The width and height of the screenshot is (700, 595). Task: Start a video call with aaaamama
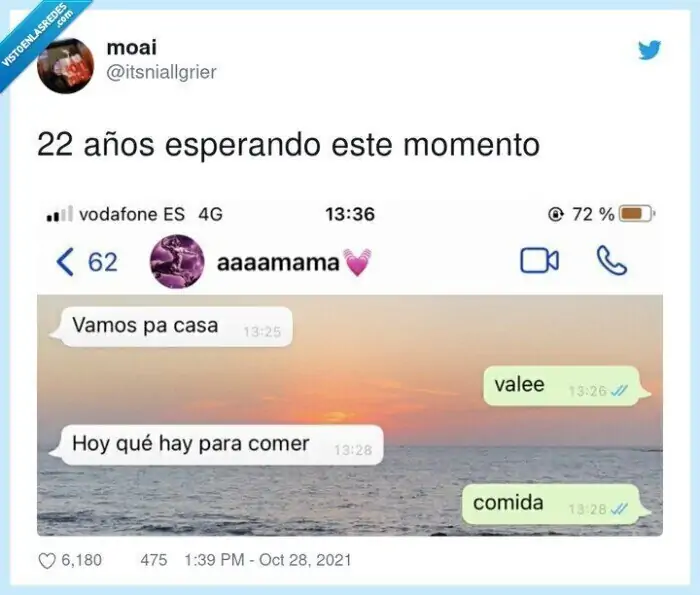539,260
